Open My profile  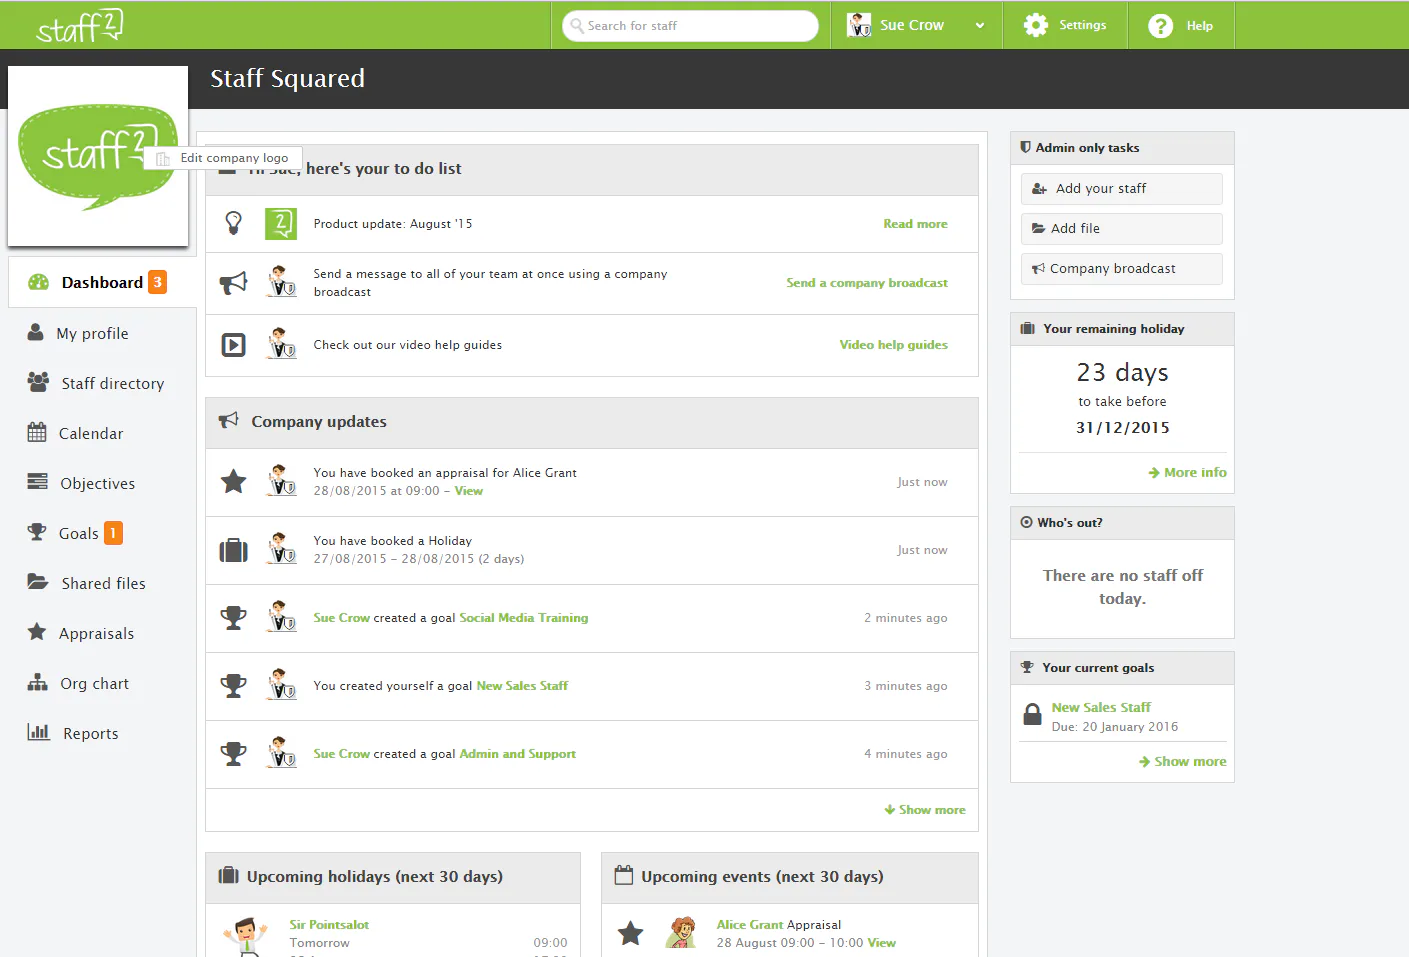pyautogui.click(x=94, y=333)
